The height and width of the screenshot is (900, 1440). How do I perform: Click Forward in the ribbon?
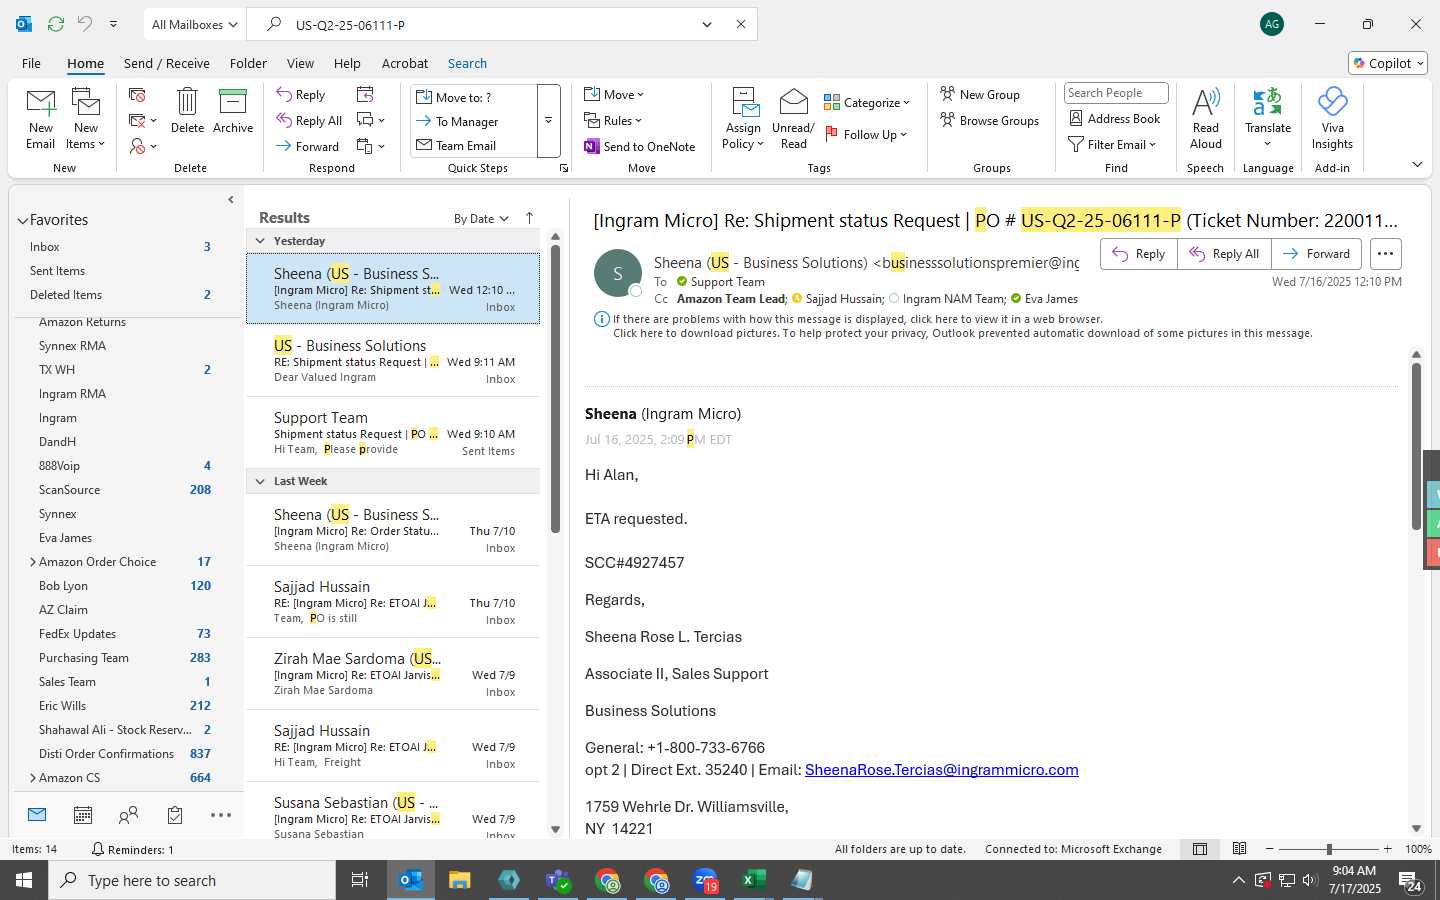308,146
